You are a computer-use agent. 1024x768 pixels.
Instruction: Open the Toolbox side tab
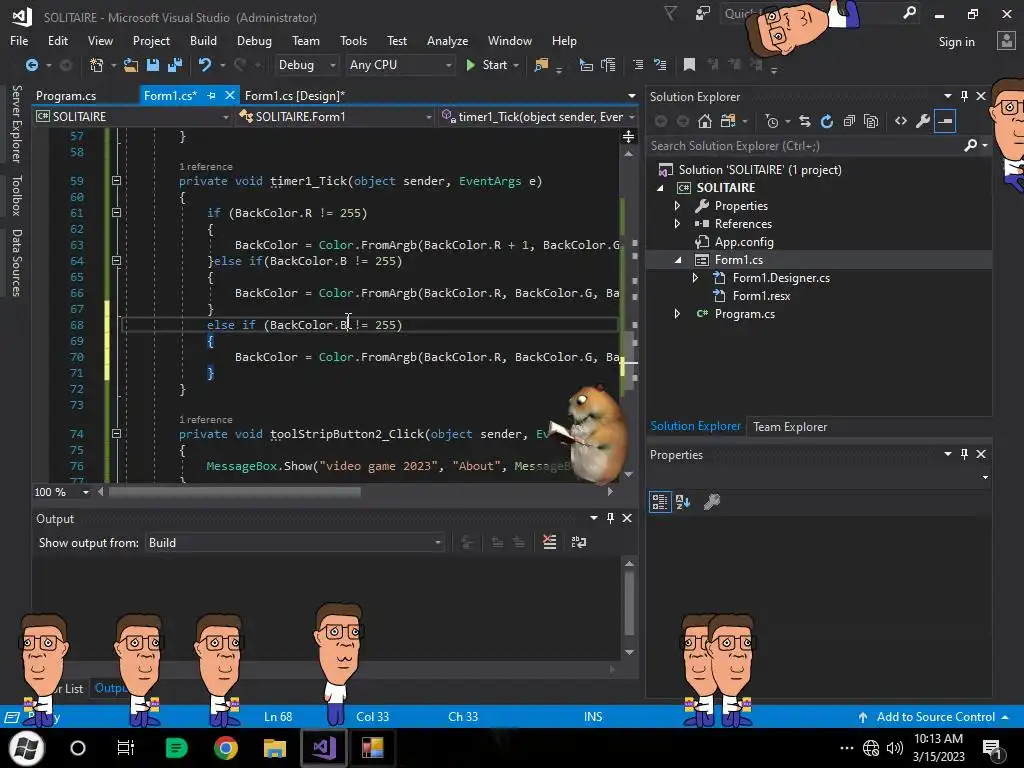16,195
